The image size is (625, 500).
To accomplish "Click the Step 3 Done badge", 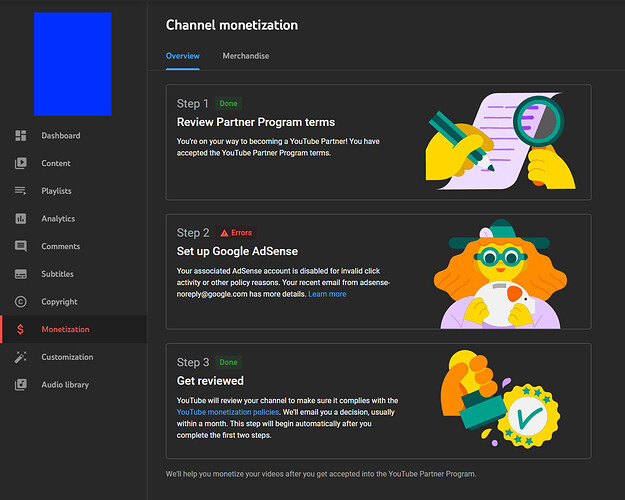I will click(228, 362).
